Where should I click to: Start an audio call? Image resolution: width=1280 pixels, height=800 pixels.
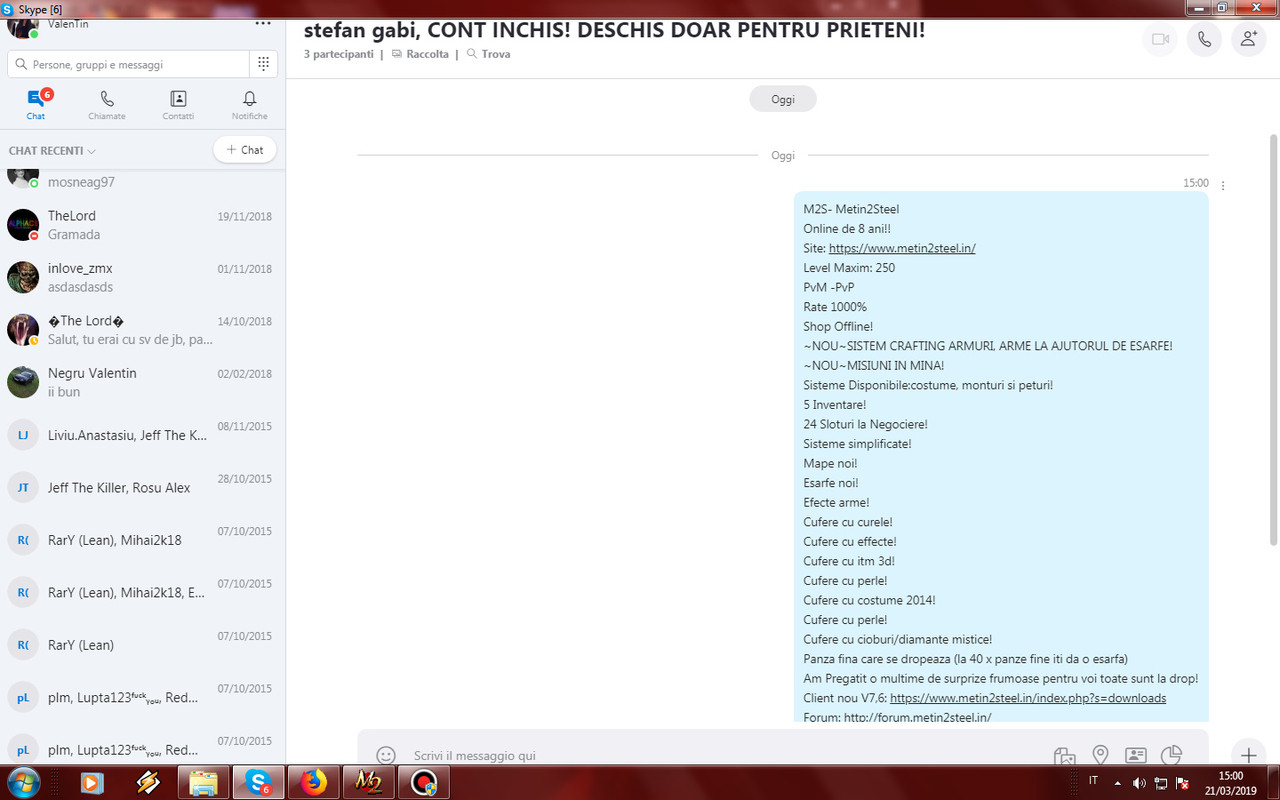coord(1204,40)
